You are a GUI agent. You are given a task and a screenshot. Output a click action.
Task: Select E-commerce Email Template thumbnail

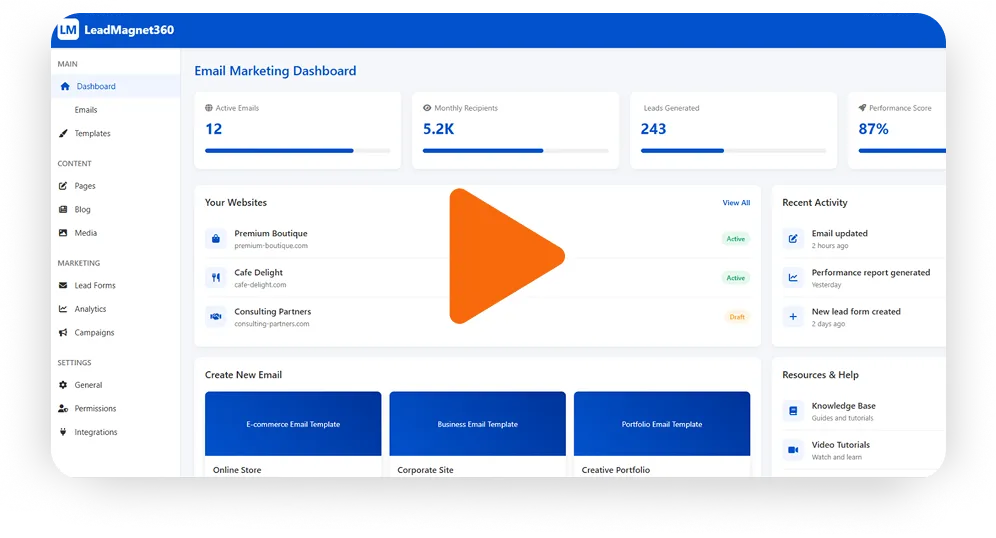(x=293, y=424)
